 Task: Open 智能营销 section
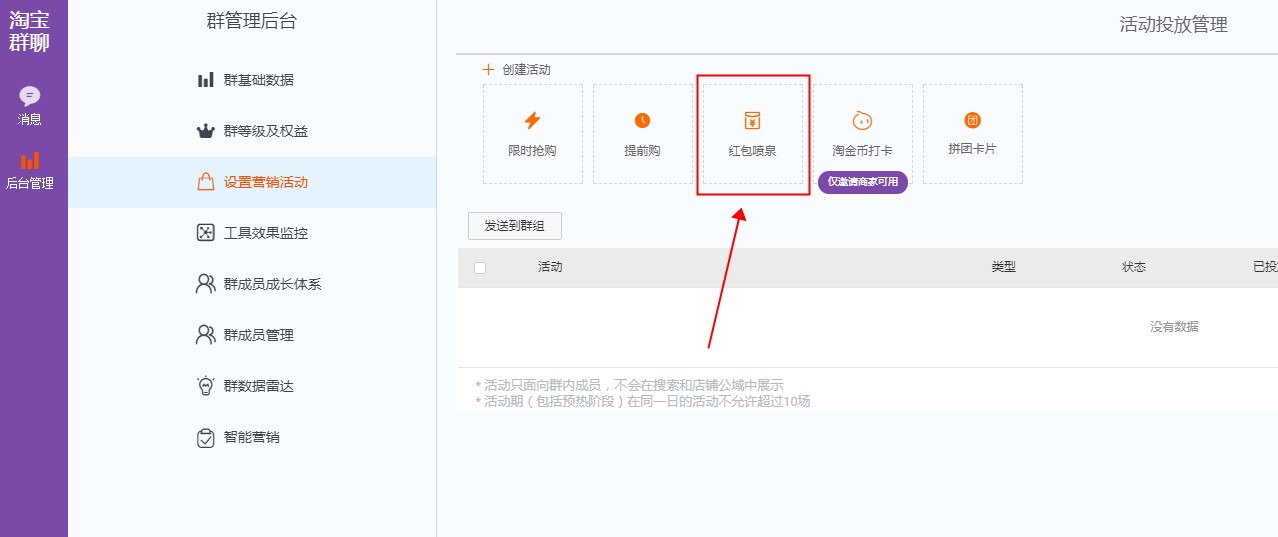(x=252, y=437)
